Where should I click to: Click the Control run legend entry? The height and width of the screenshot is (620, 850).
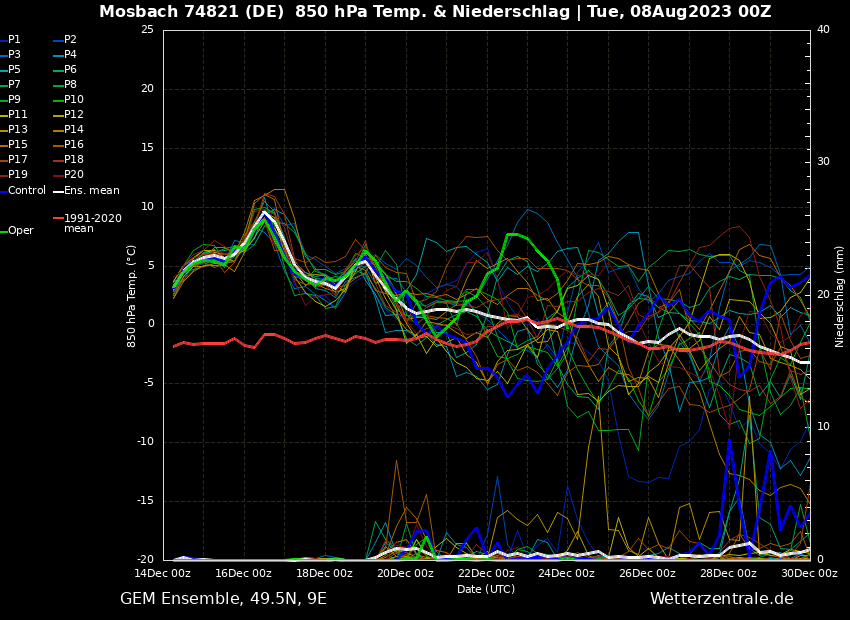(26, 191)
